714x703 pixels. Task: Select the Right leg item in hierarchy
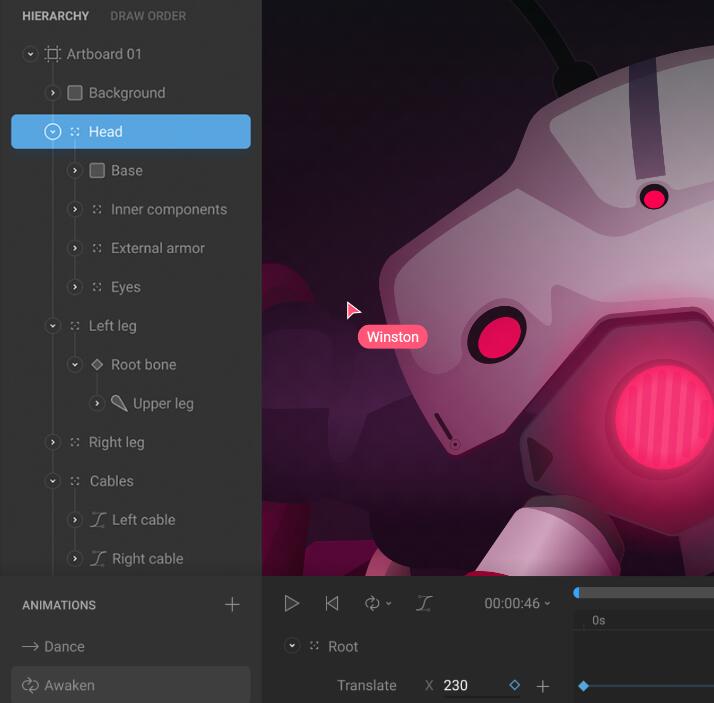click(116, 442)
